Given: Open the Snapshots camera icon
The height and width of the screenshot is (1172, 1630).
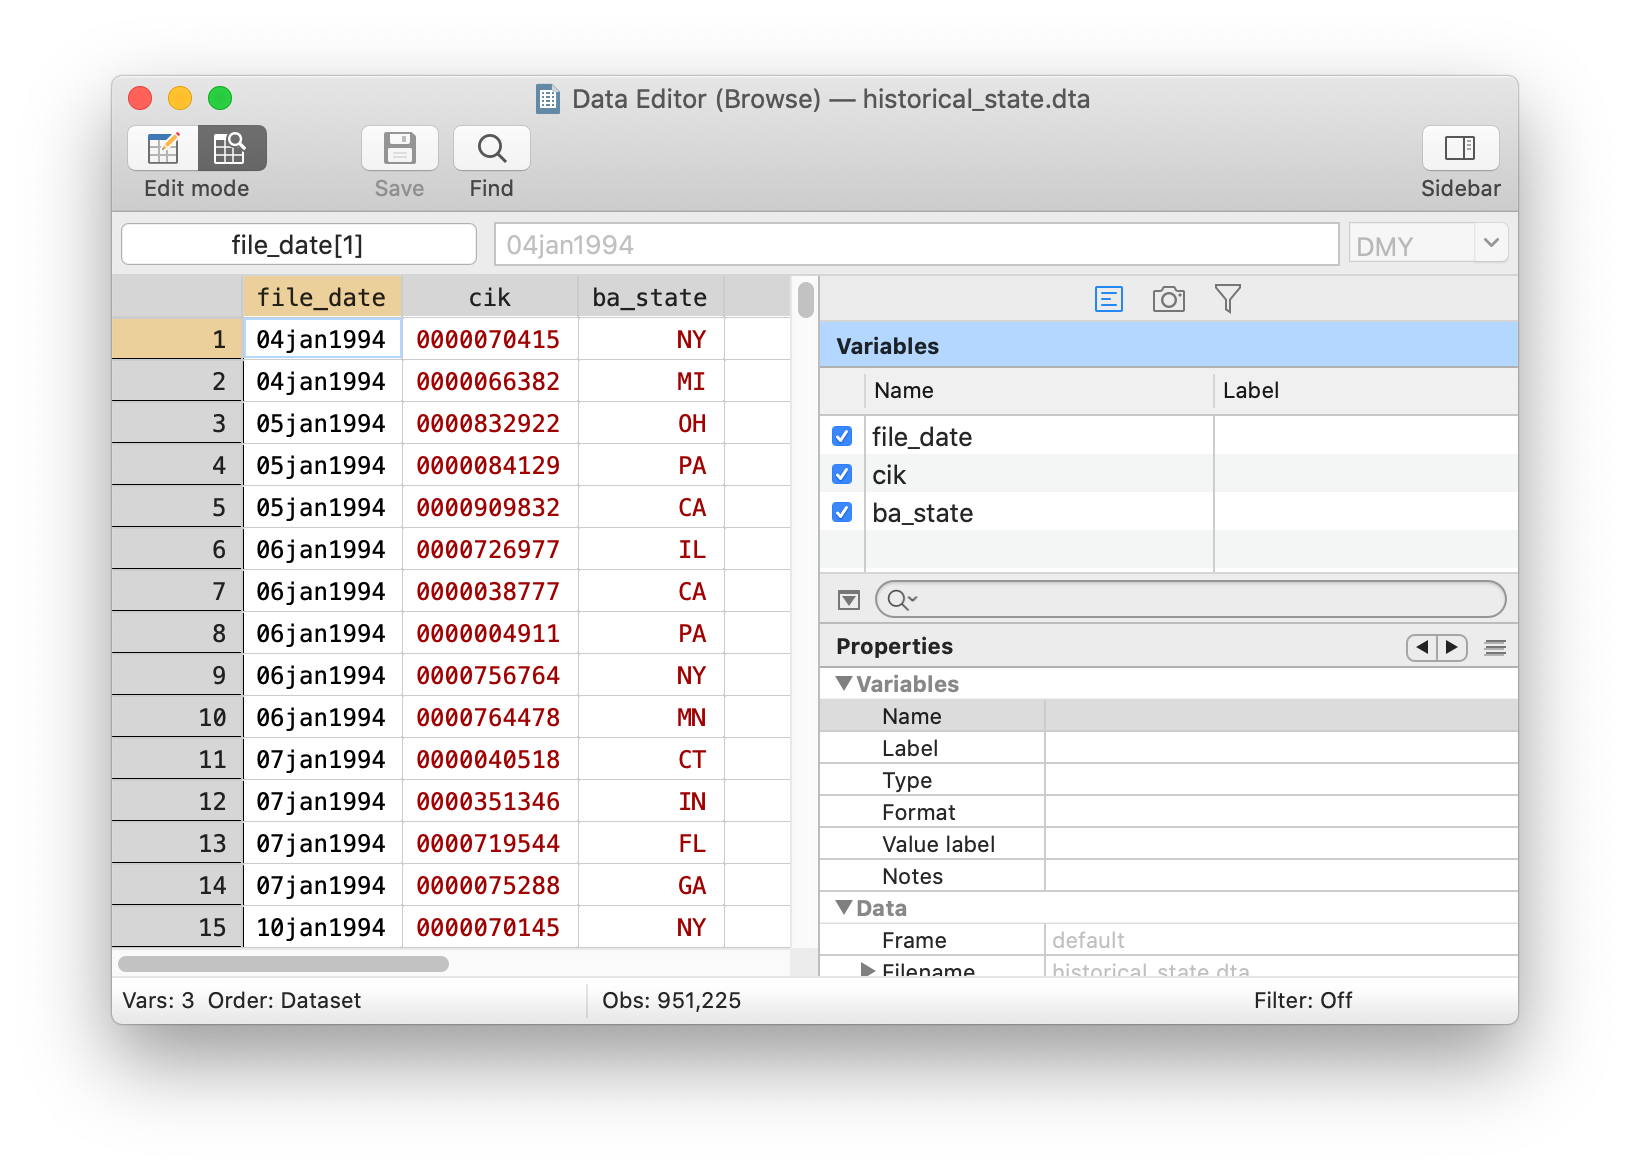Looking at the screenshot, I should tap(1168, 299).
